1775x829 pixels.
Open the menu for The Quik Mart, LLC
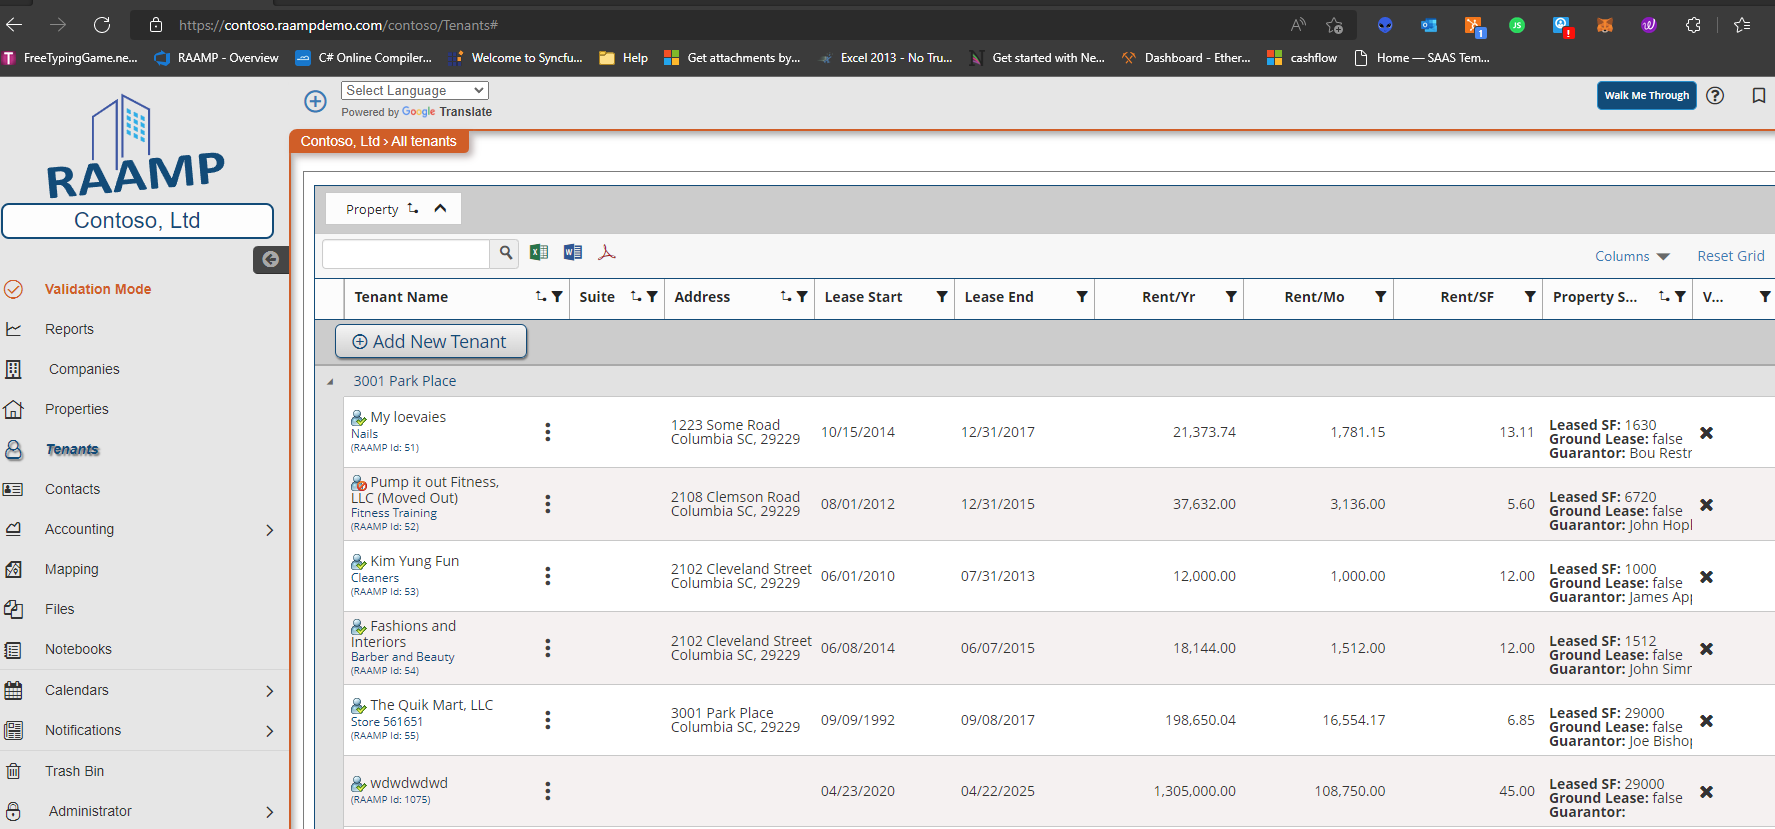coord(548,720)
